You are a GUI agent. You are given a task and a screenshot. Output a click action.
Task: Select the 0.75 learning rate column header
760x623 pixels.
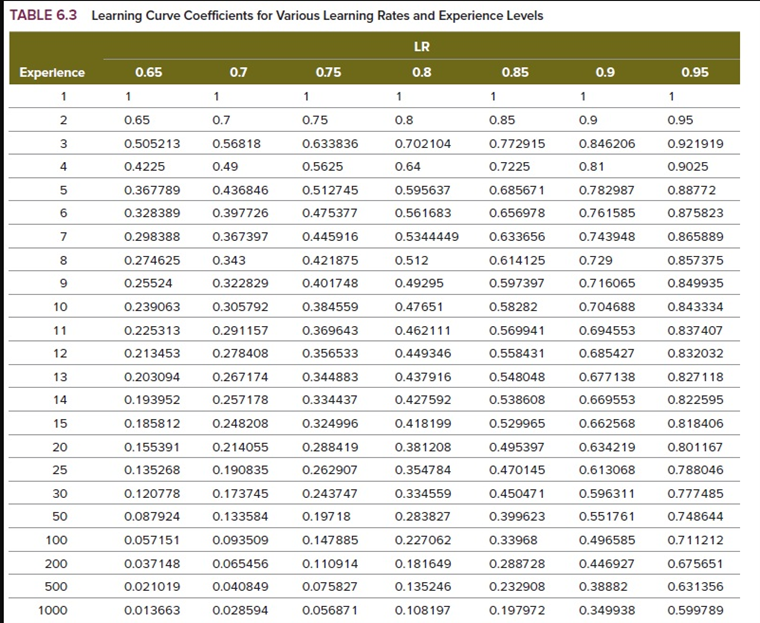[x=328, y=72]
